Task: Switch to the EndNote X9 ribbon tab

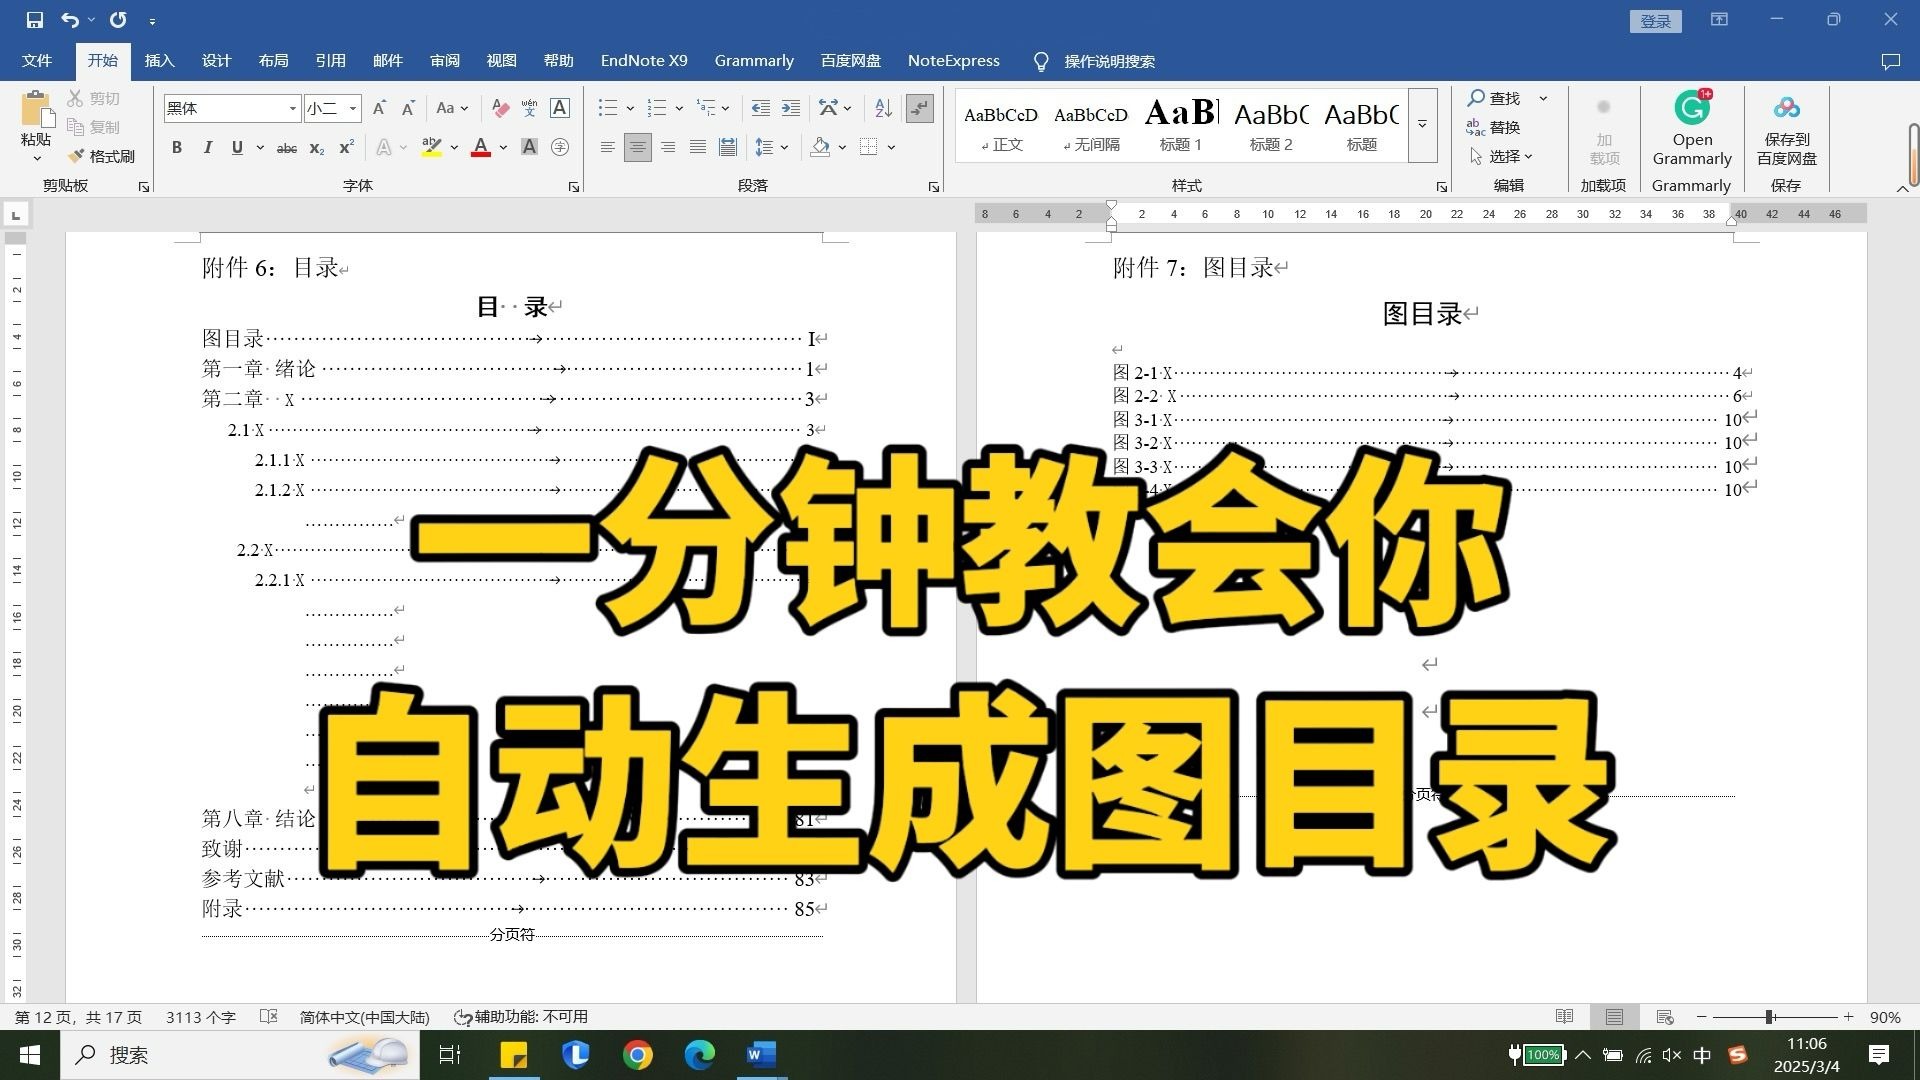Action: (x=644, y=60)
